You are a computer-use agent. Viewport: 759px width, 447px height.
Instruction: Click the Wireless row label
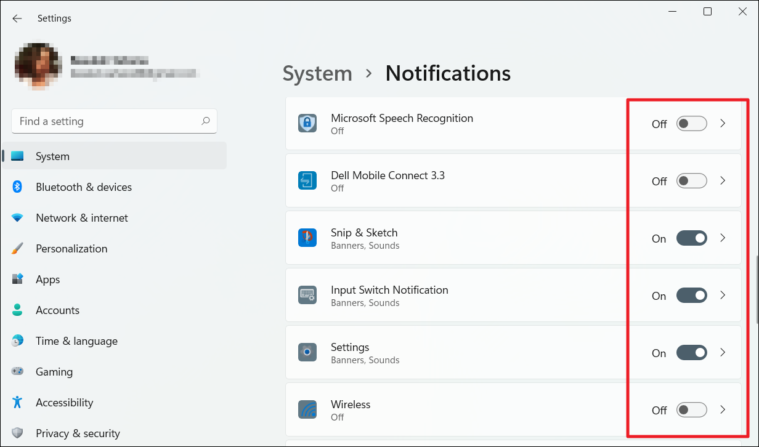pos(350,404)
